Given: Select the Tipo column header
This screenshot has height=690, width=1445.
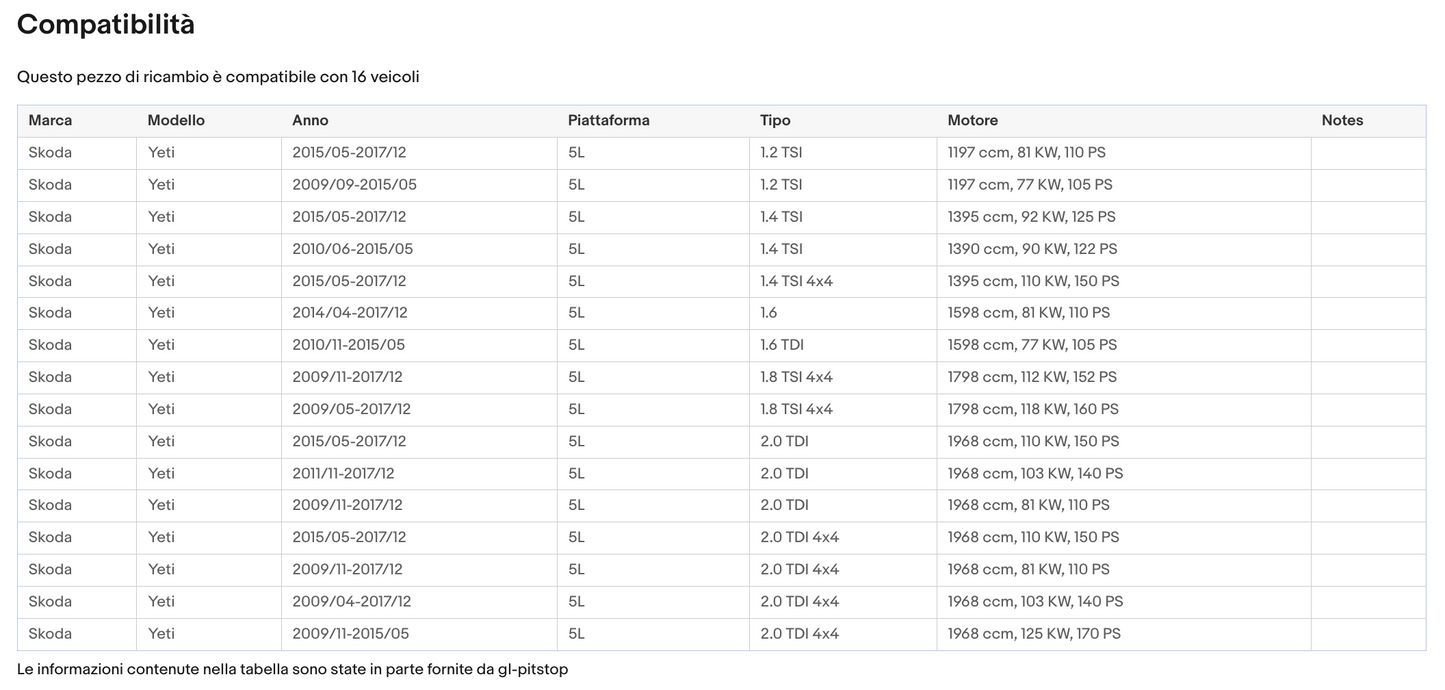Looking at the screenshot, I should pyautogui.click(x=775, y=121).
